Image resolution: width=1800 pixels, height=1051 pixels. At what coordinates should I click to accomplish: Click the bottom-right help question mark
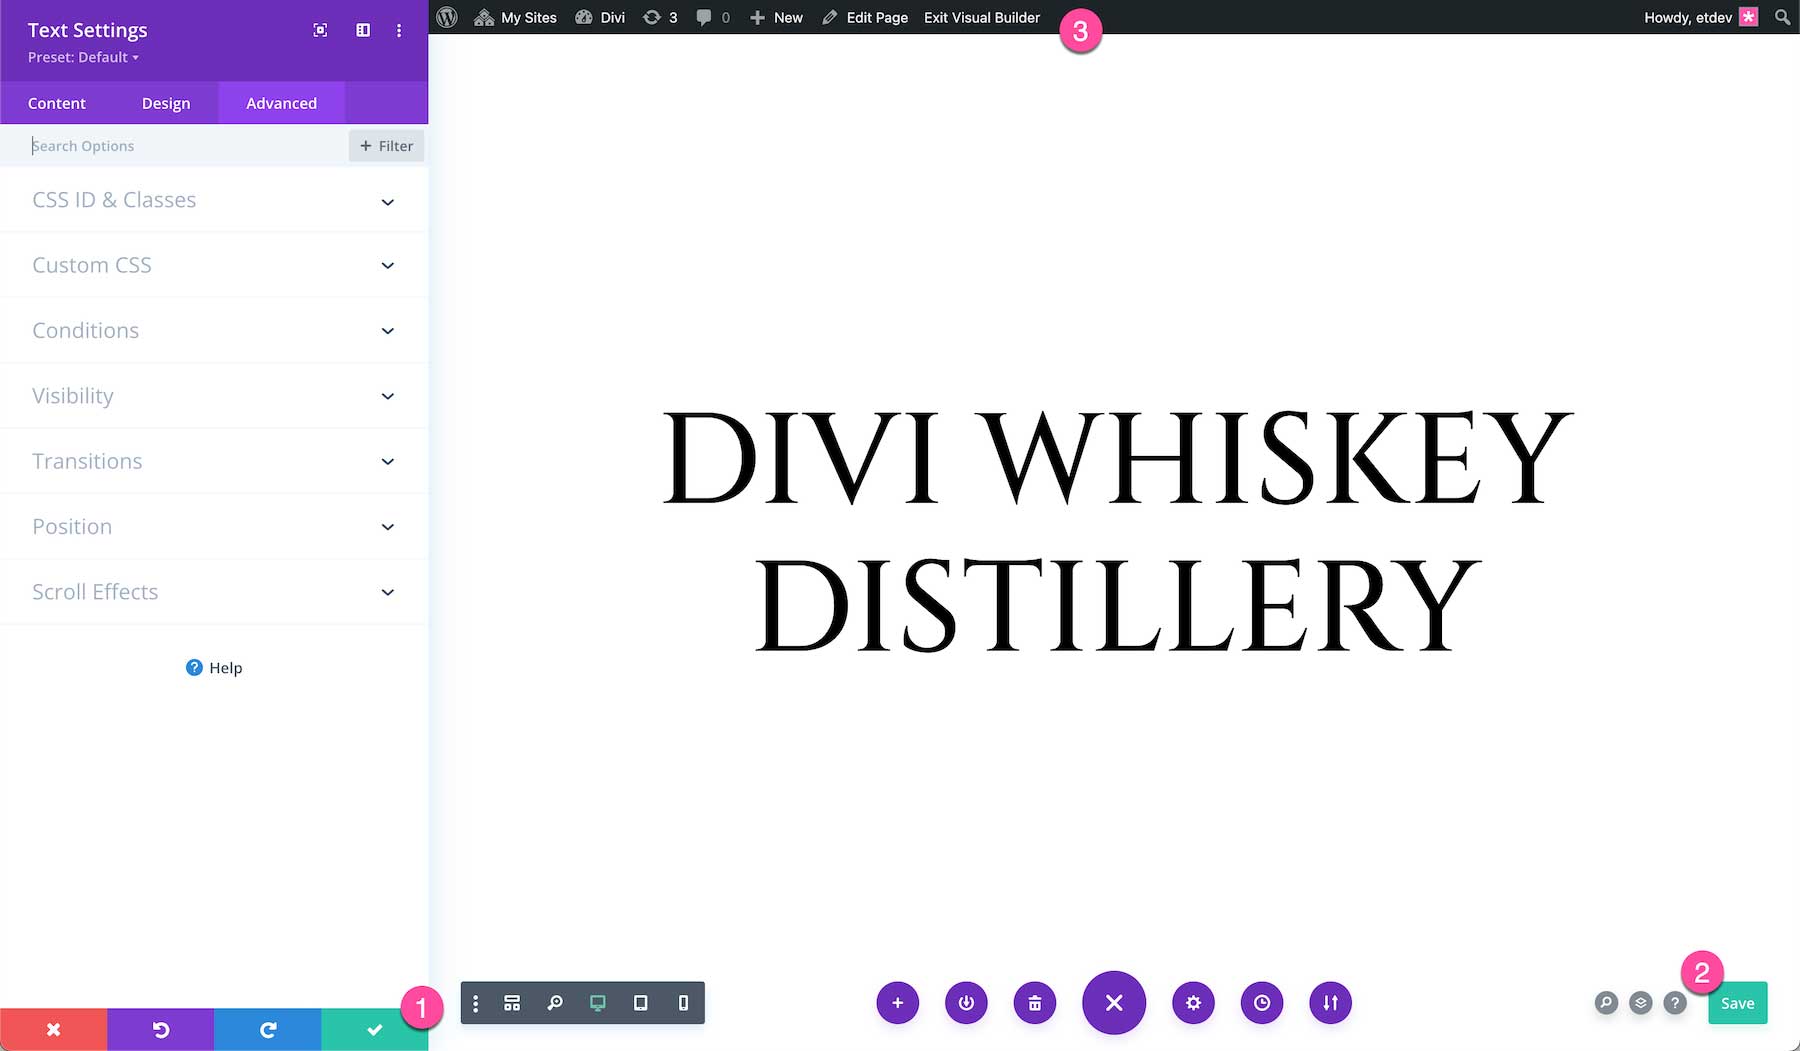pos(1675,1003)
